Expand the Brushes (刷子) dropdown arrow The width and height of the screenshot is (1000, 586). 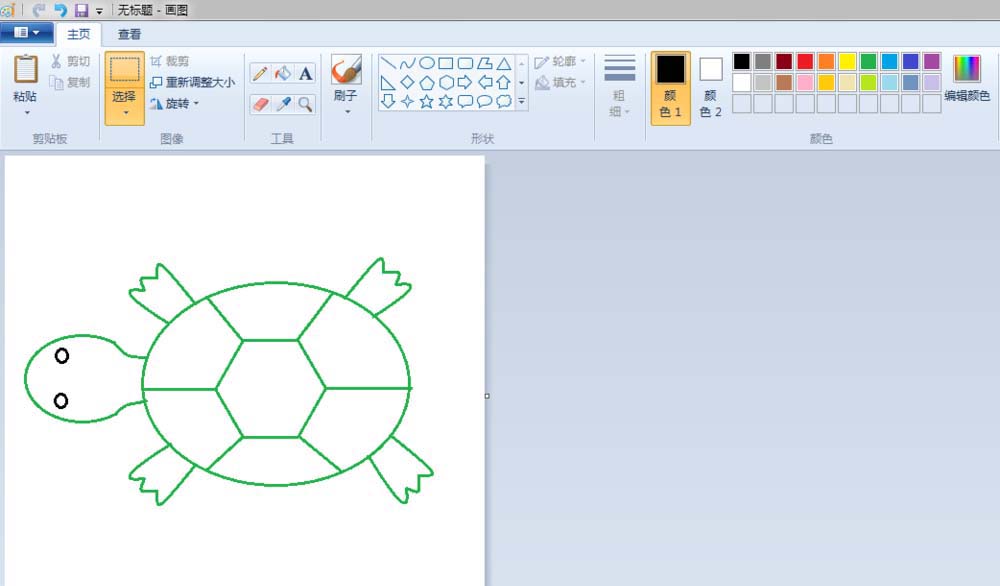[347, 112]
